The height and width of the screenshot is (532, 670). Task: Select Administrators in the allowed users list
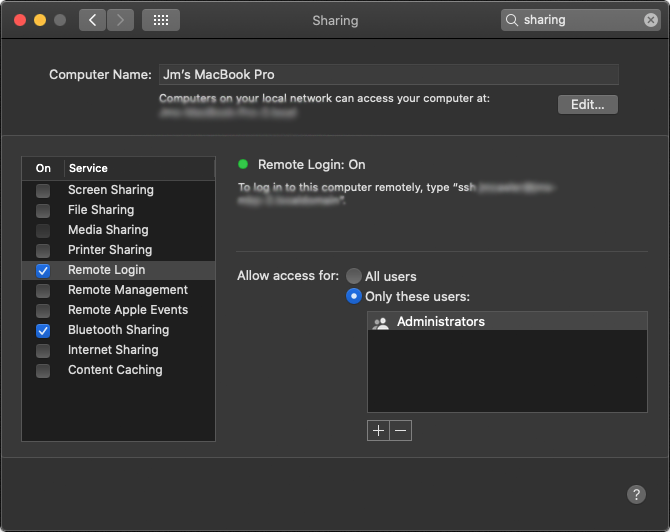(x=507, y=321)
